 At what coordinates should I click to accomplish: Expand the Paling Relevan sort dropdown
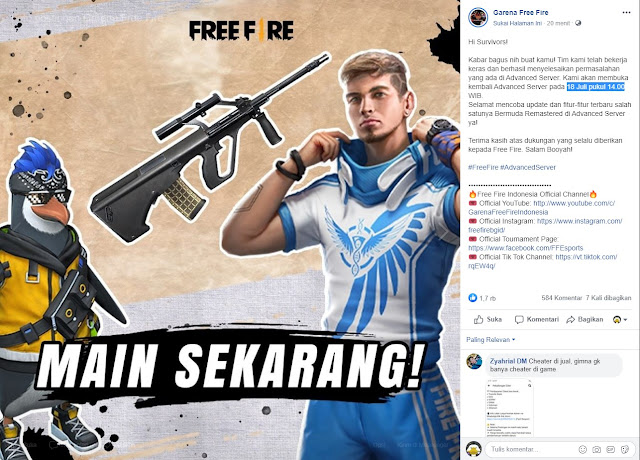click(491, 340)
